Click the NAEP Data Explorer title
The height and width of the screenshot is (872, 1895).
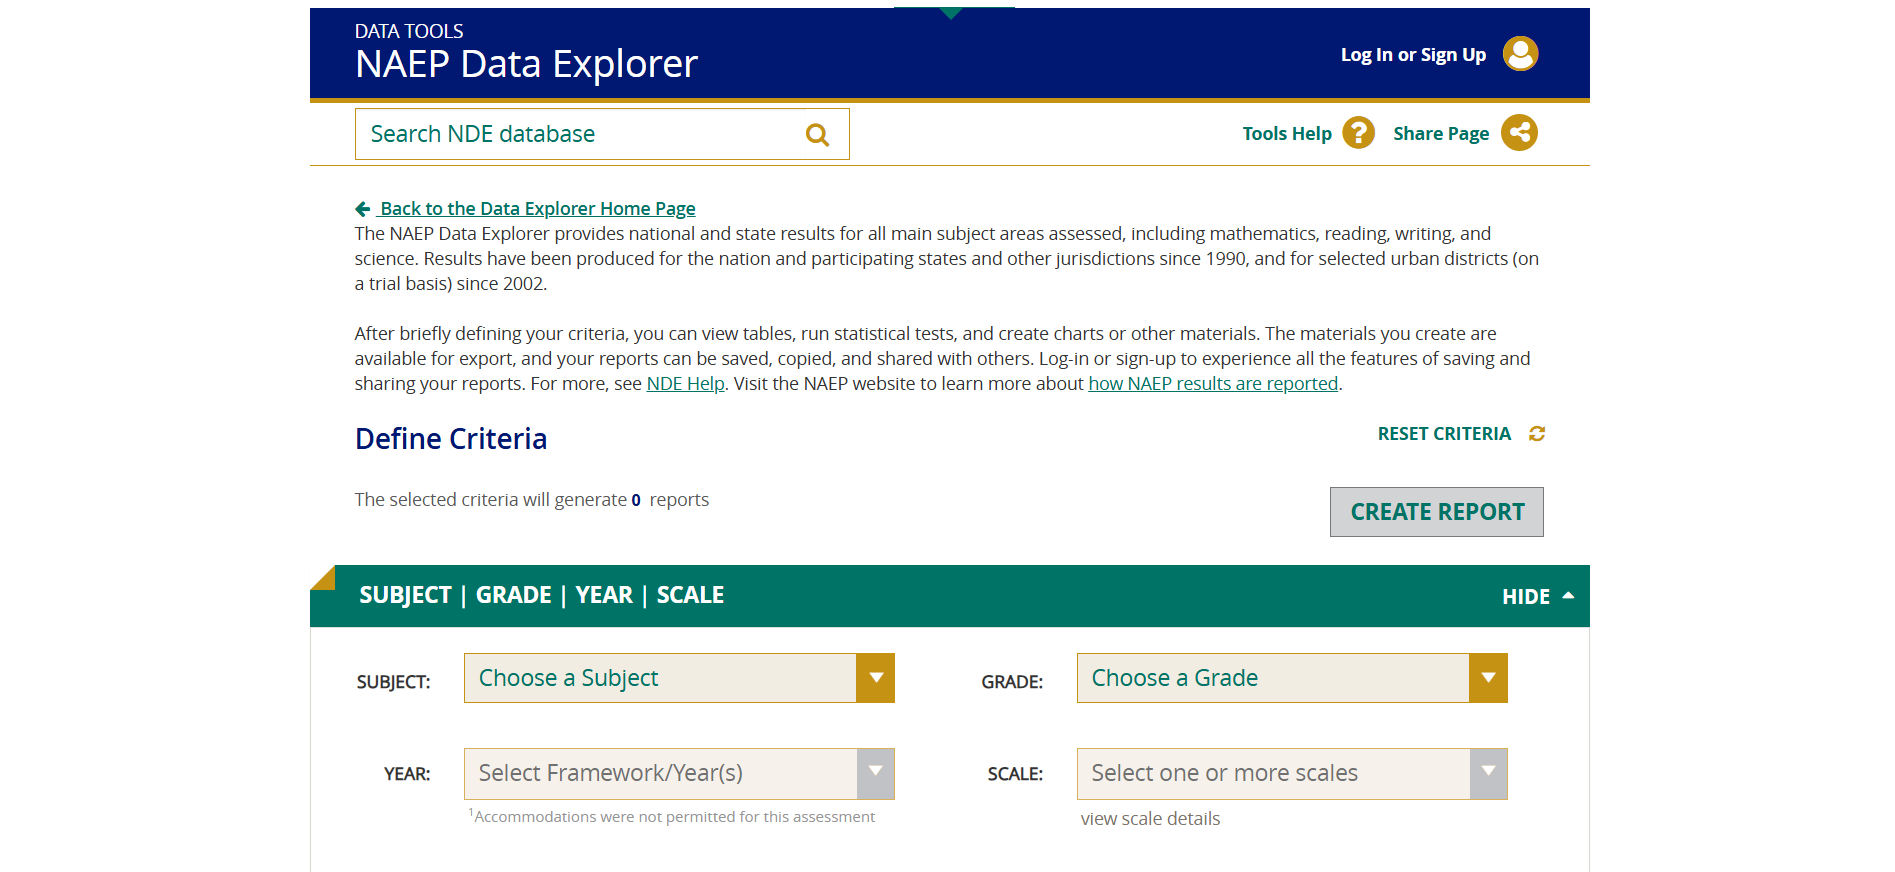pyautogui.click(x=526, y=64)
